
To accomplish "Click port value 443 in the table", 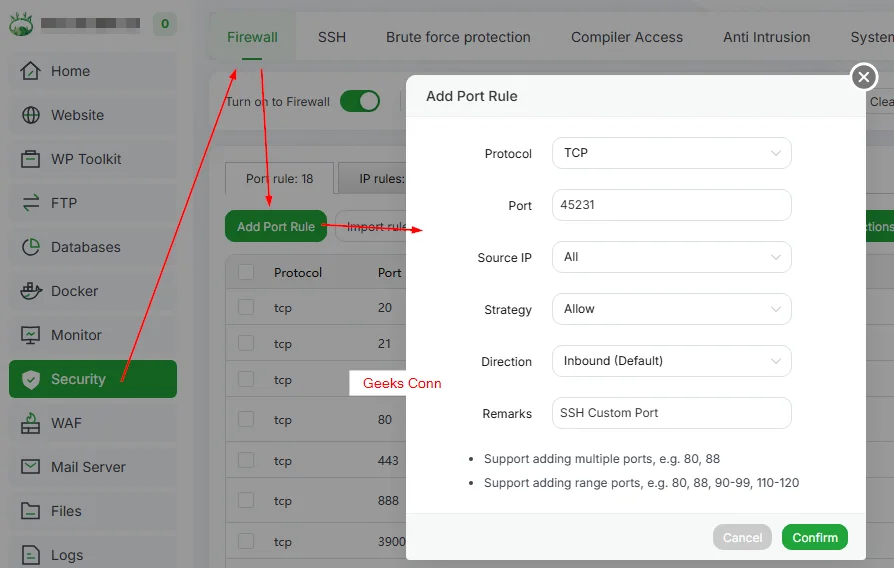I will click(x=388, y=460).
